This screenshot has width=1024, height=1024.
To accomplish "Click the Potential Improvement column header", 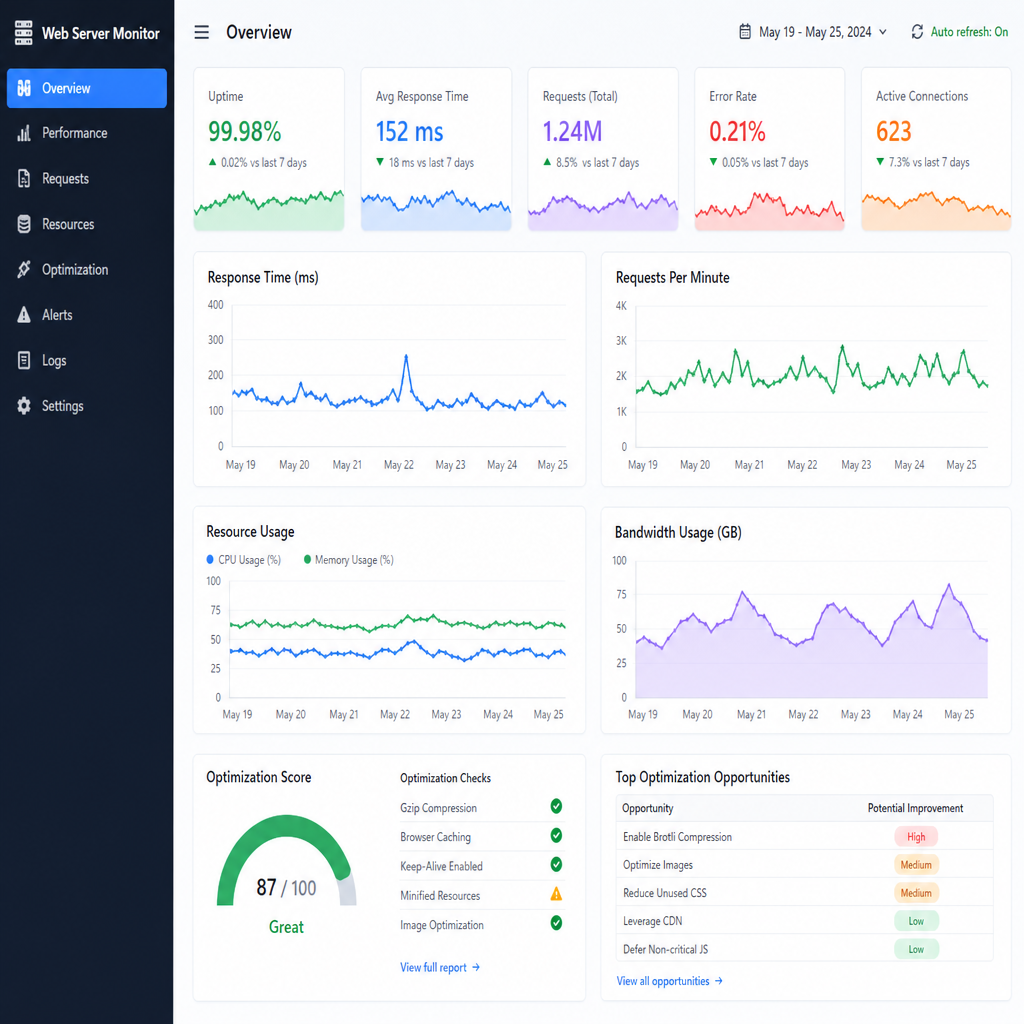I will [x=915, y=808].
